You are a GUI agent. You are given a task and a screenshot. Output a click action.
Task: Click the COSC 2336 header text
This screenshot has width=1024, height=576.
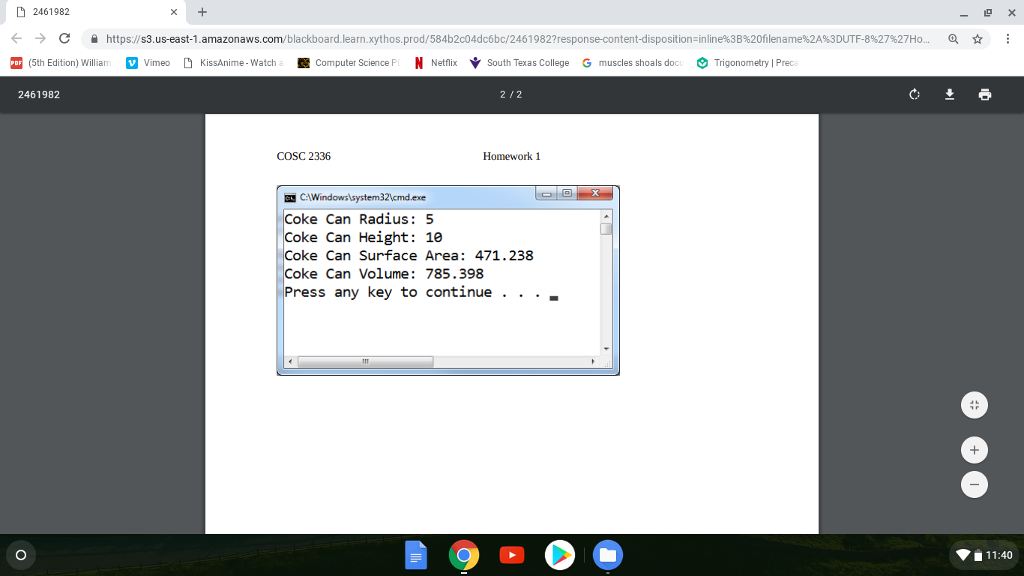click(304, 156)
